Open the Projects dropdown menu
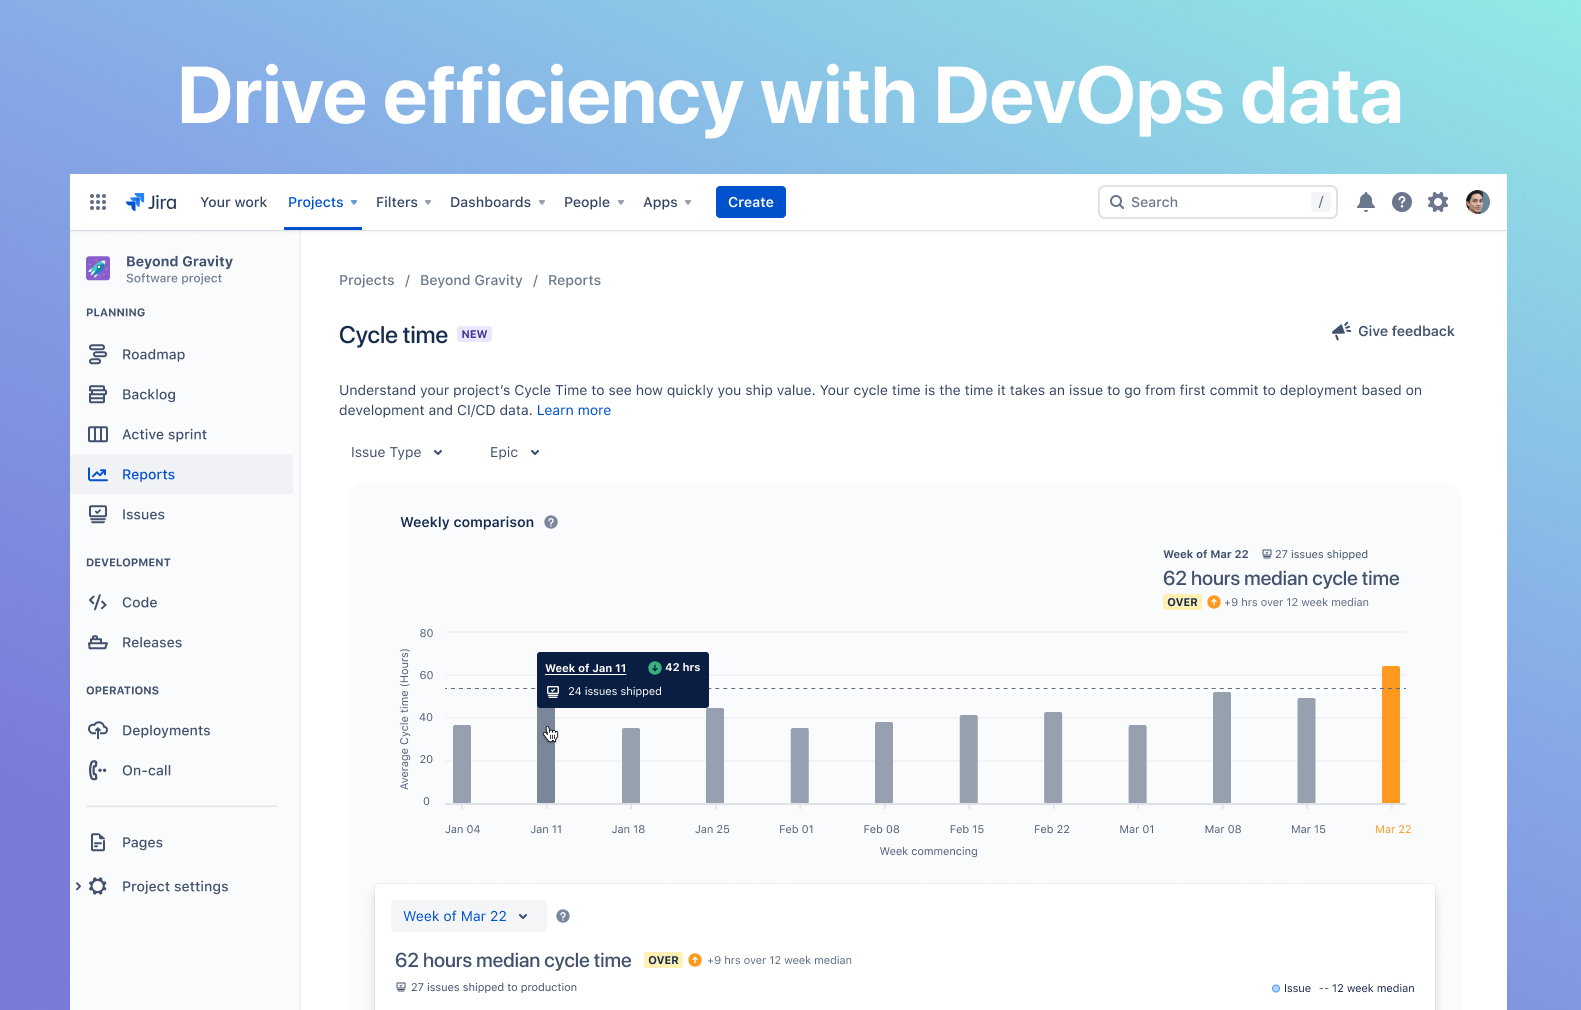The height and width of the screenshot is (1010, 1581). 323,202
